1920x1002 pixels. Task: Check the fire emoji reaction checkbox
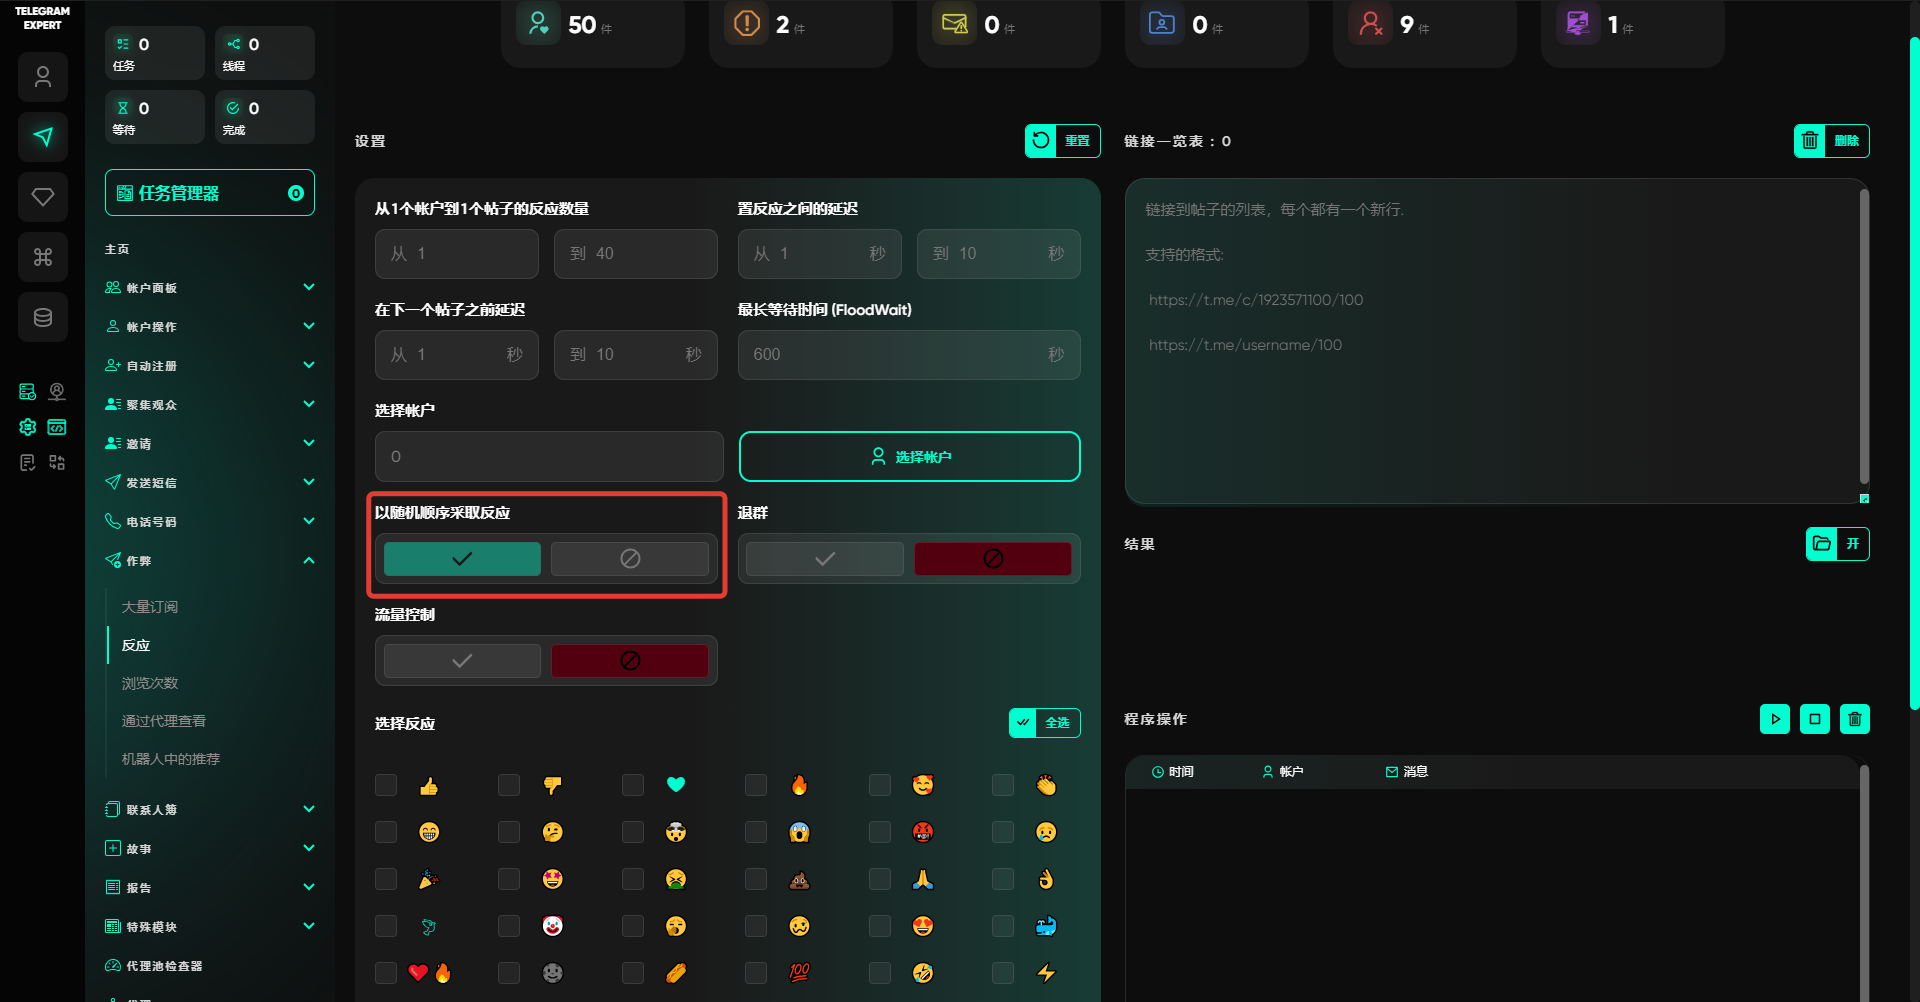(756, 785)
